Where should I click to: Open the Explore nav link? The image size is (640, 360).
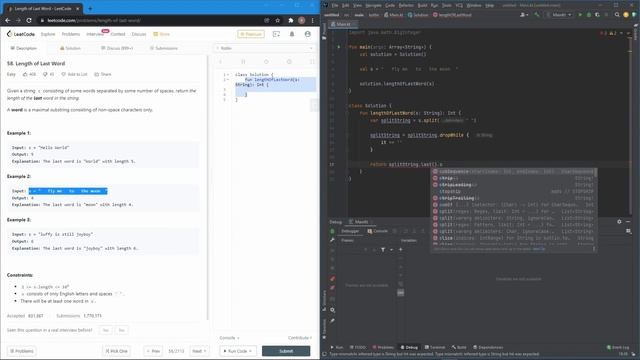tap(48, 34)
